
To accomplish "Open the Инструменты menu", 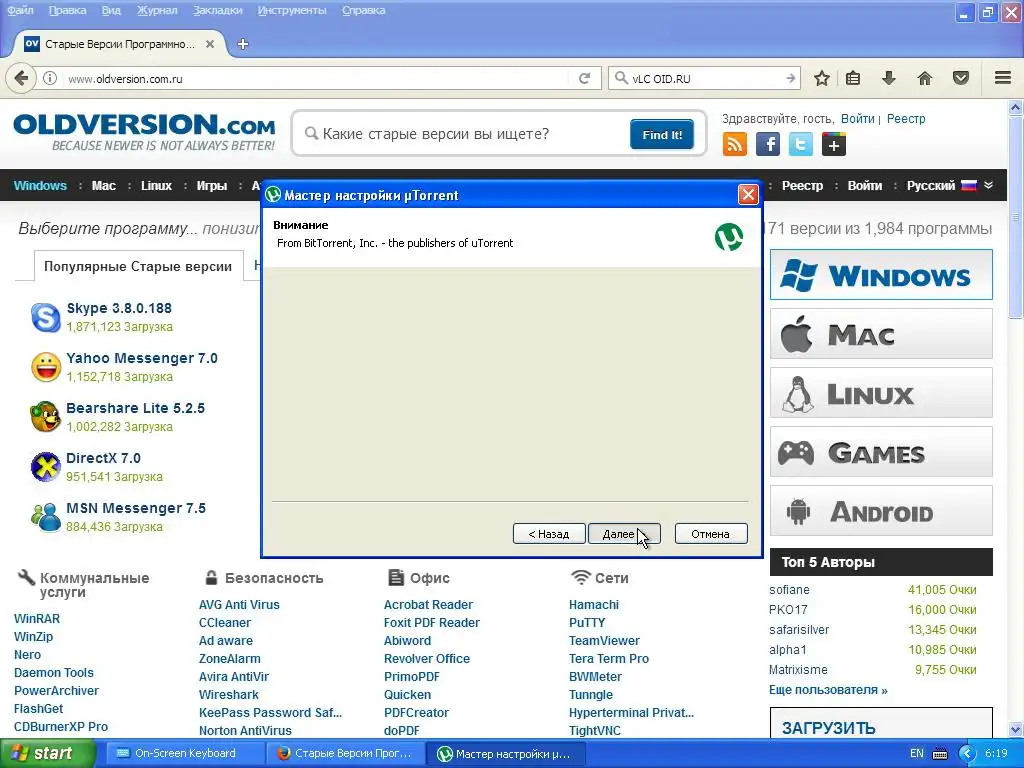I will (x=292, y=10).
